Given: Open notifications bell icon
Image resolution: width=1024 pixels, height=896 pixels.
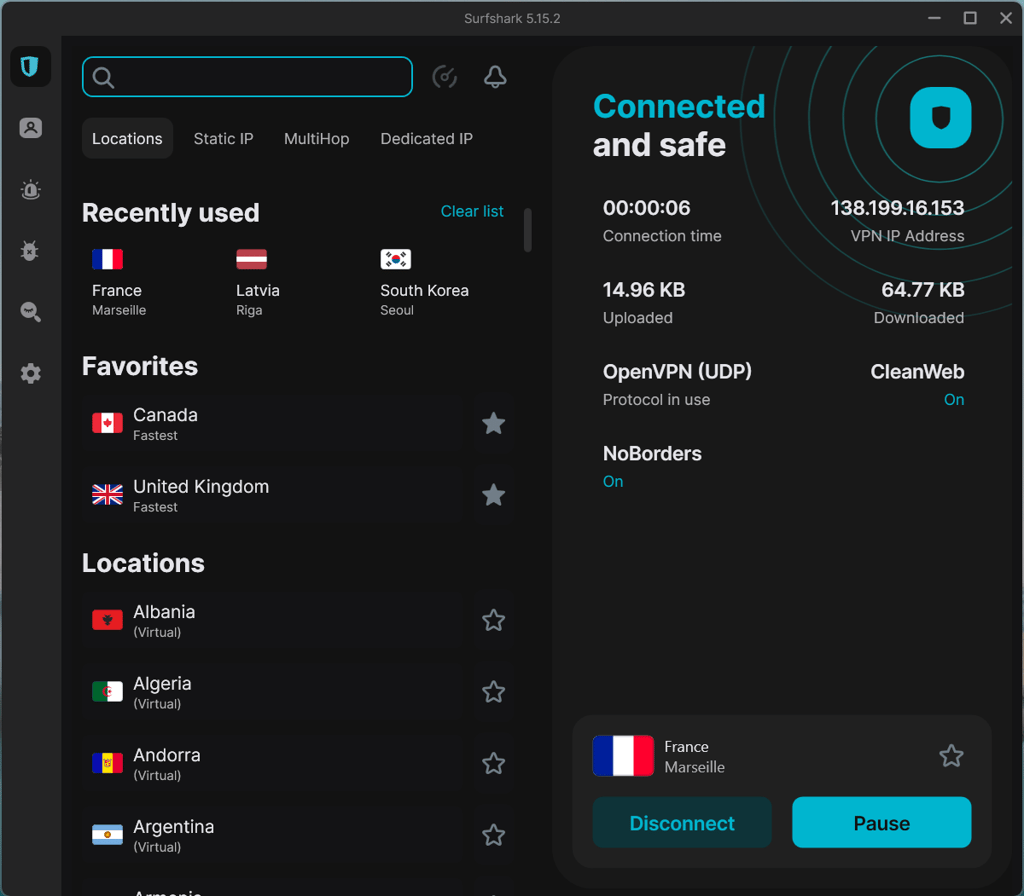Looking at the screenshot, I should coord(495,77).
